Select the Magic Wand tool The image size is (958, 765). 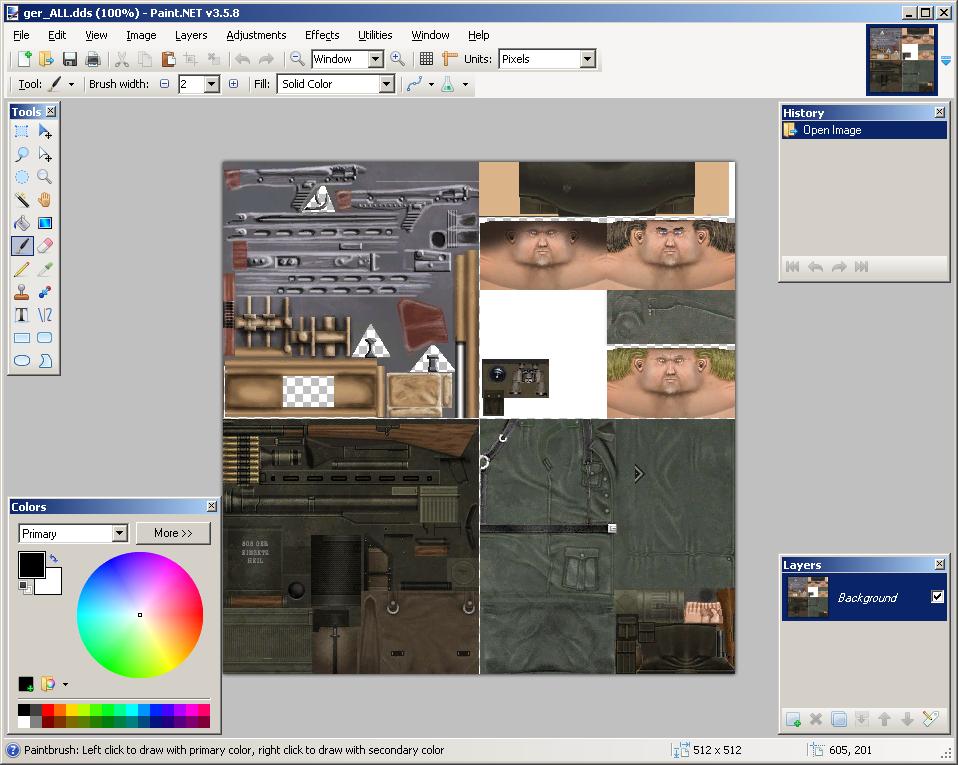coord(21,200)
